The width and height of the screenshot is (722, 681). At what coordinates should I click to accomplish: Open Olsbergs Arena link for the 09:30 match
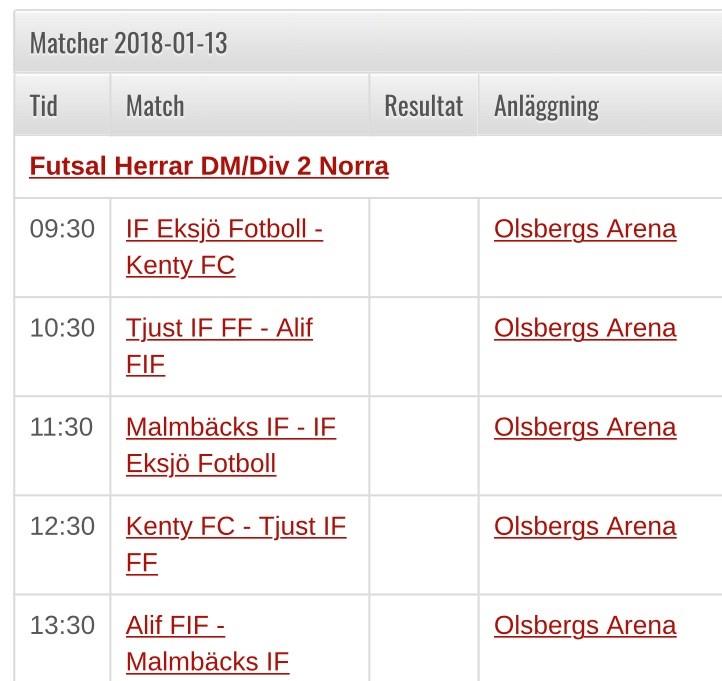tap(585, 229)
